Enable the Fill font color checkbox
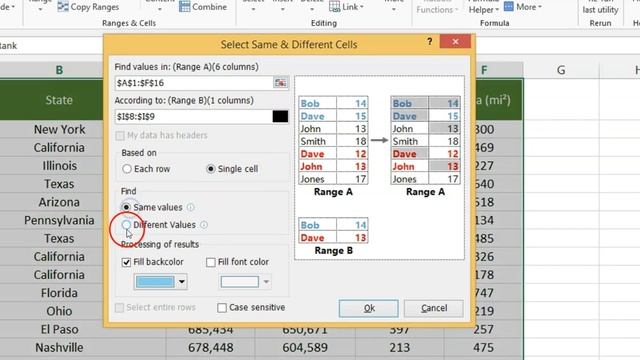 coord(211,262)
